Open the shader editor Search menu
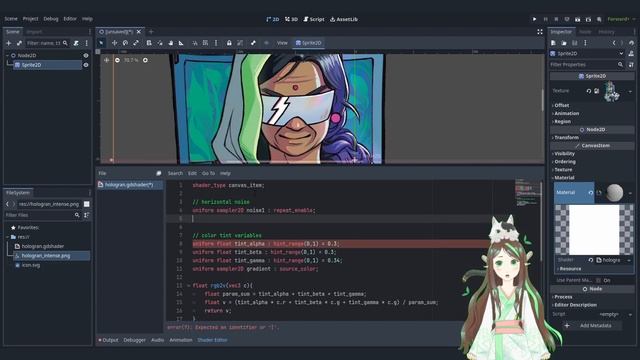 point(175,173)
